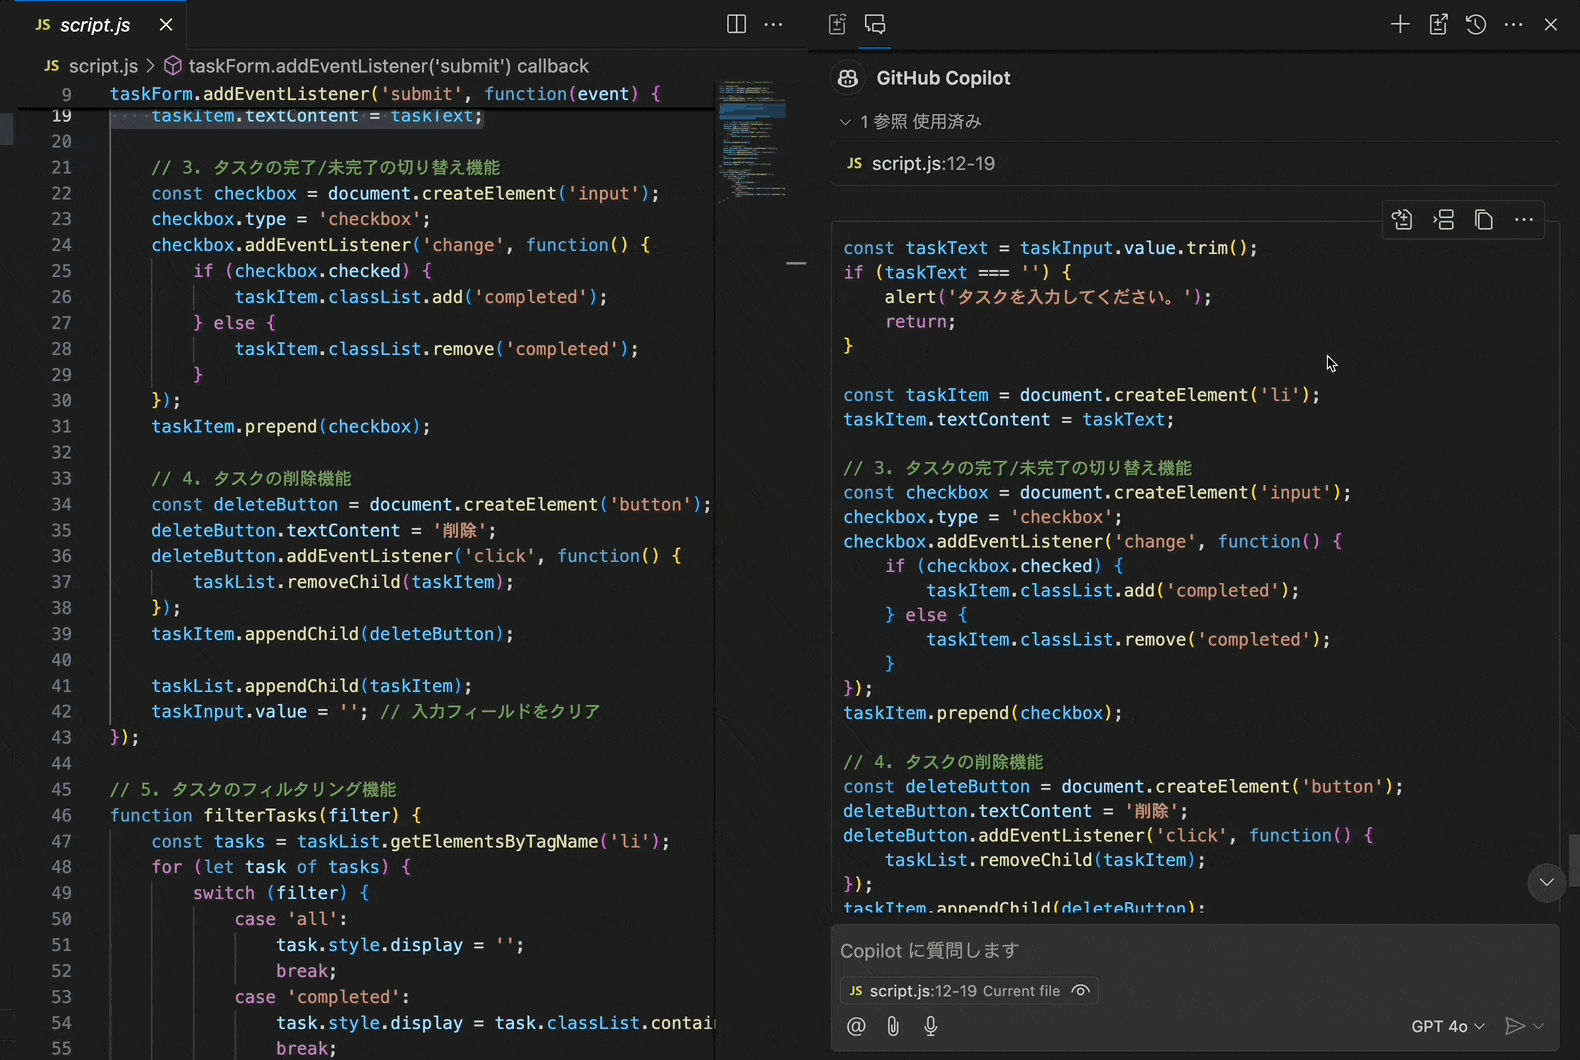
Task: Collapse the 1 参照 使用済み section
Action: [911, 122]
